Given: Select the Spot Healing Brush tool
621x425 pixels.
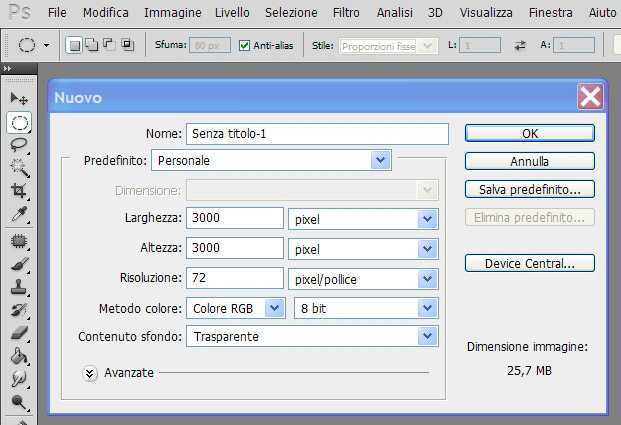Looking at the screenshot, I should coord(19,241).
